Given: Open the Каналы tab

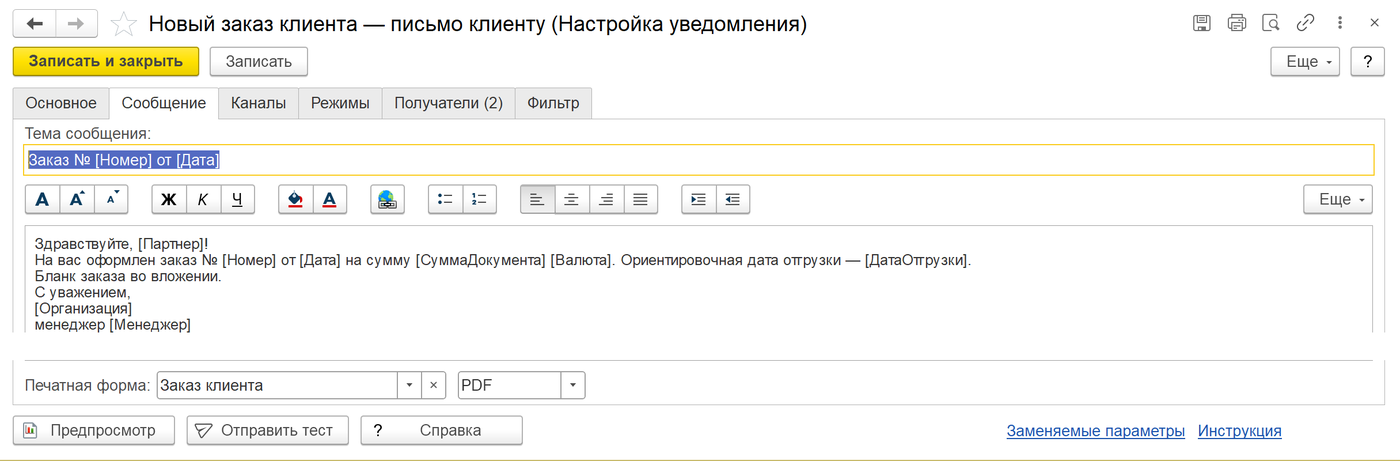Looking at the screenshot, I should pyautogui.click(x=258, y=103).
